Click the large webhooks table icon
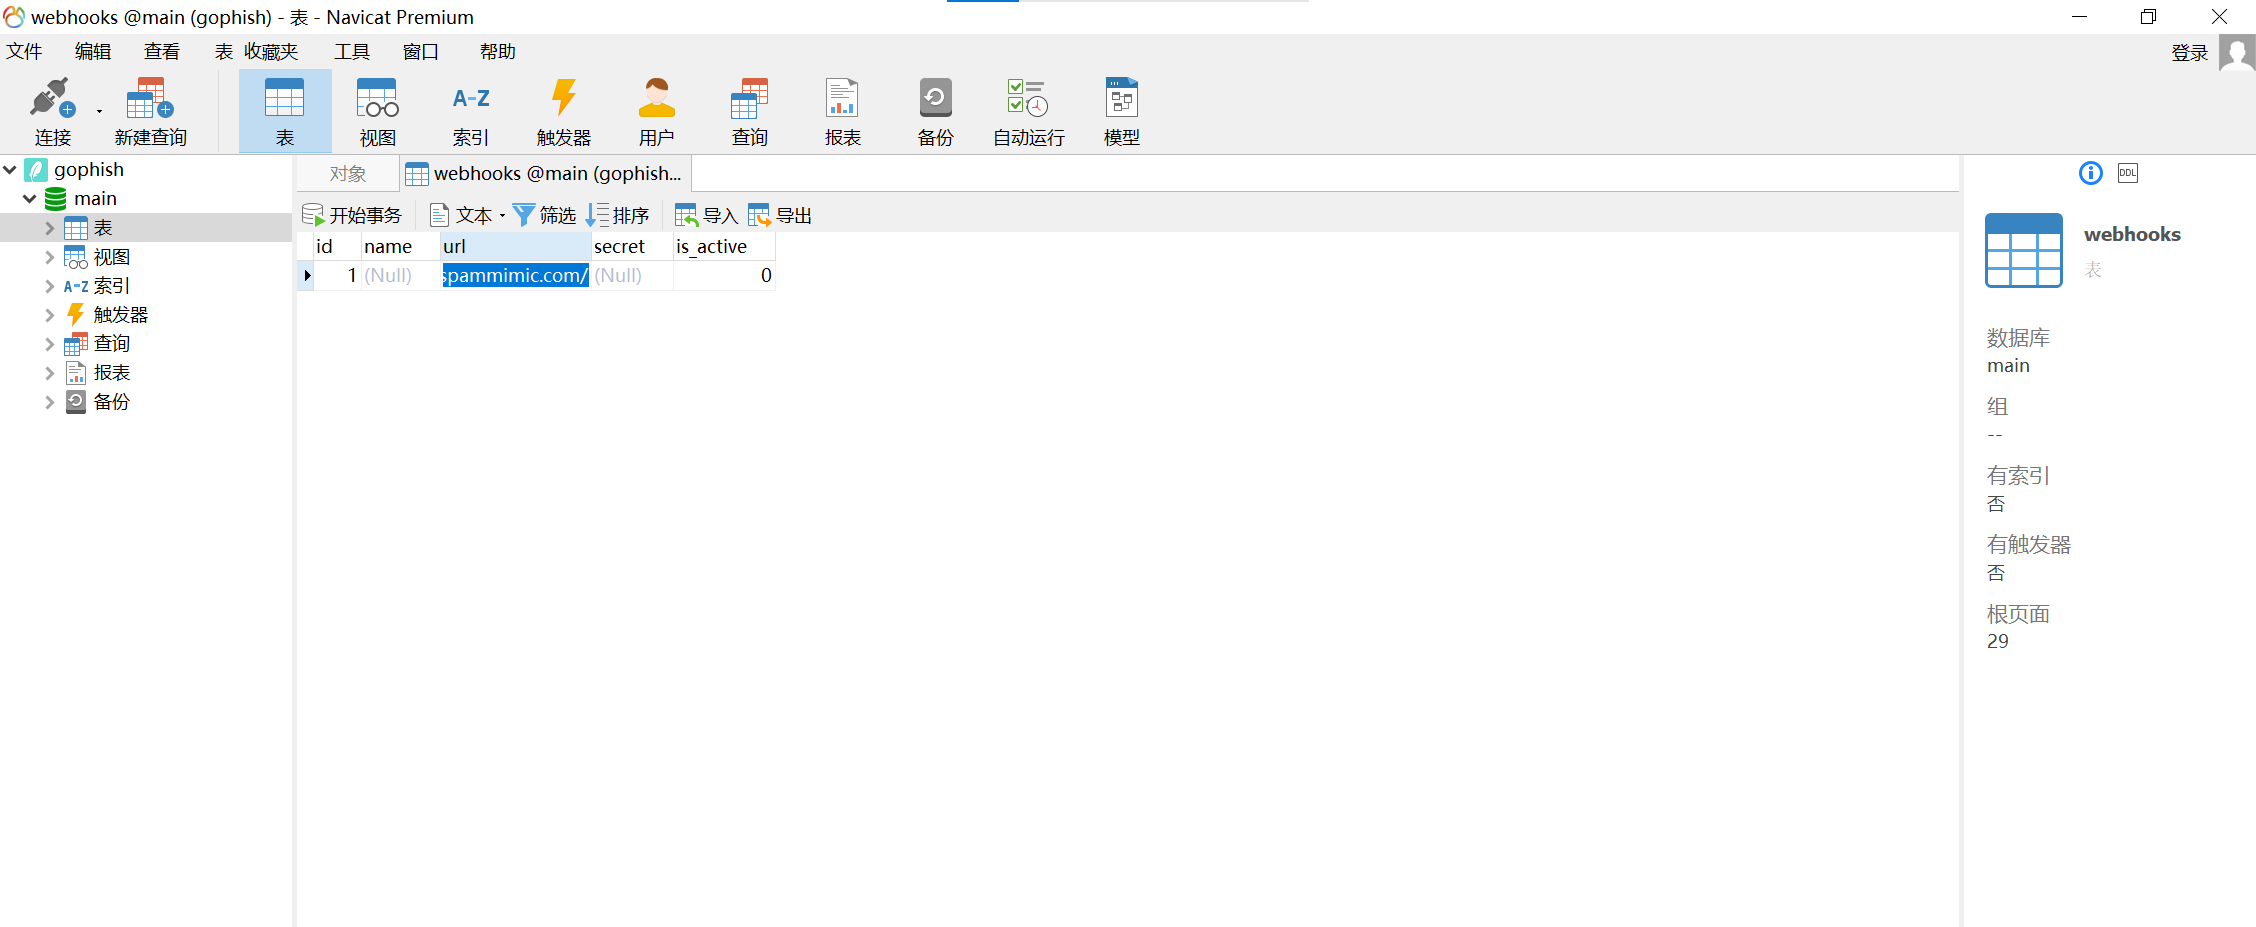2256x927 pixels. click(x=2024, y=250)
